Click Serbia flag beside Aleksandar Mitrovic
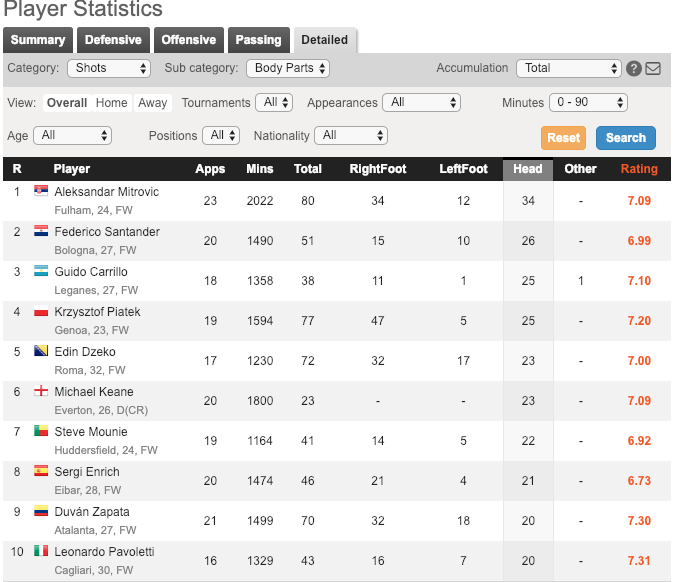The image size is (676, 582). [41, 191]
